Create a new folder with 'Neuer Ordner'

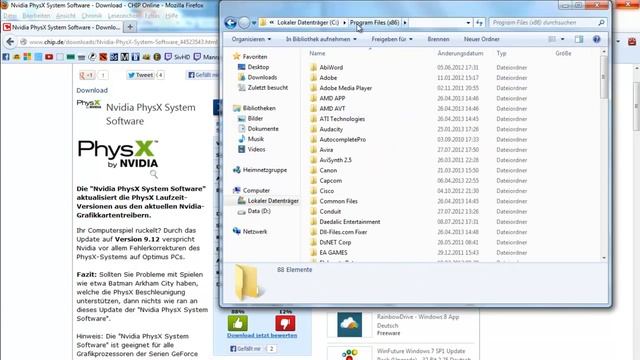coord(482,39)
